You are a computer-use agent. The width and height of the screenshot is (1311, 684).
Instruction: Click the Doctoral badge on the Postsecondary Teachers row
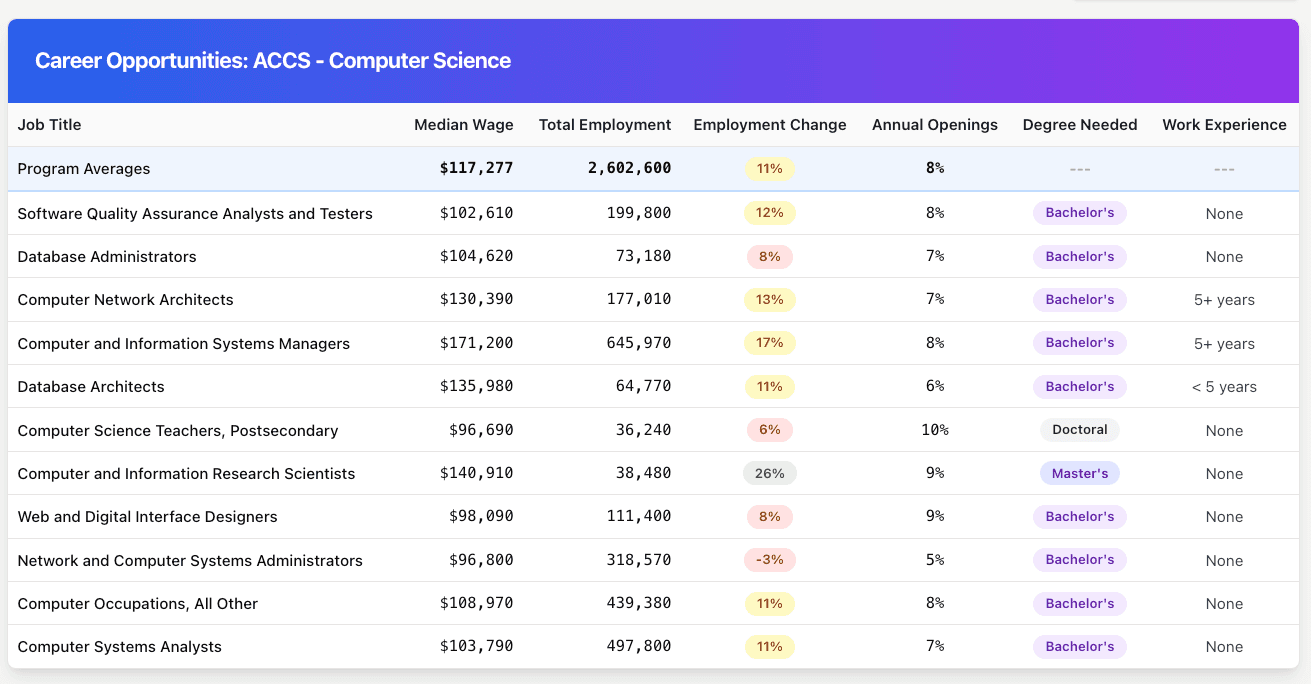(x=1079, y=429)
